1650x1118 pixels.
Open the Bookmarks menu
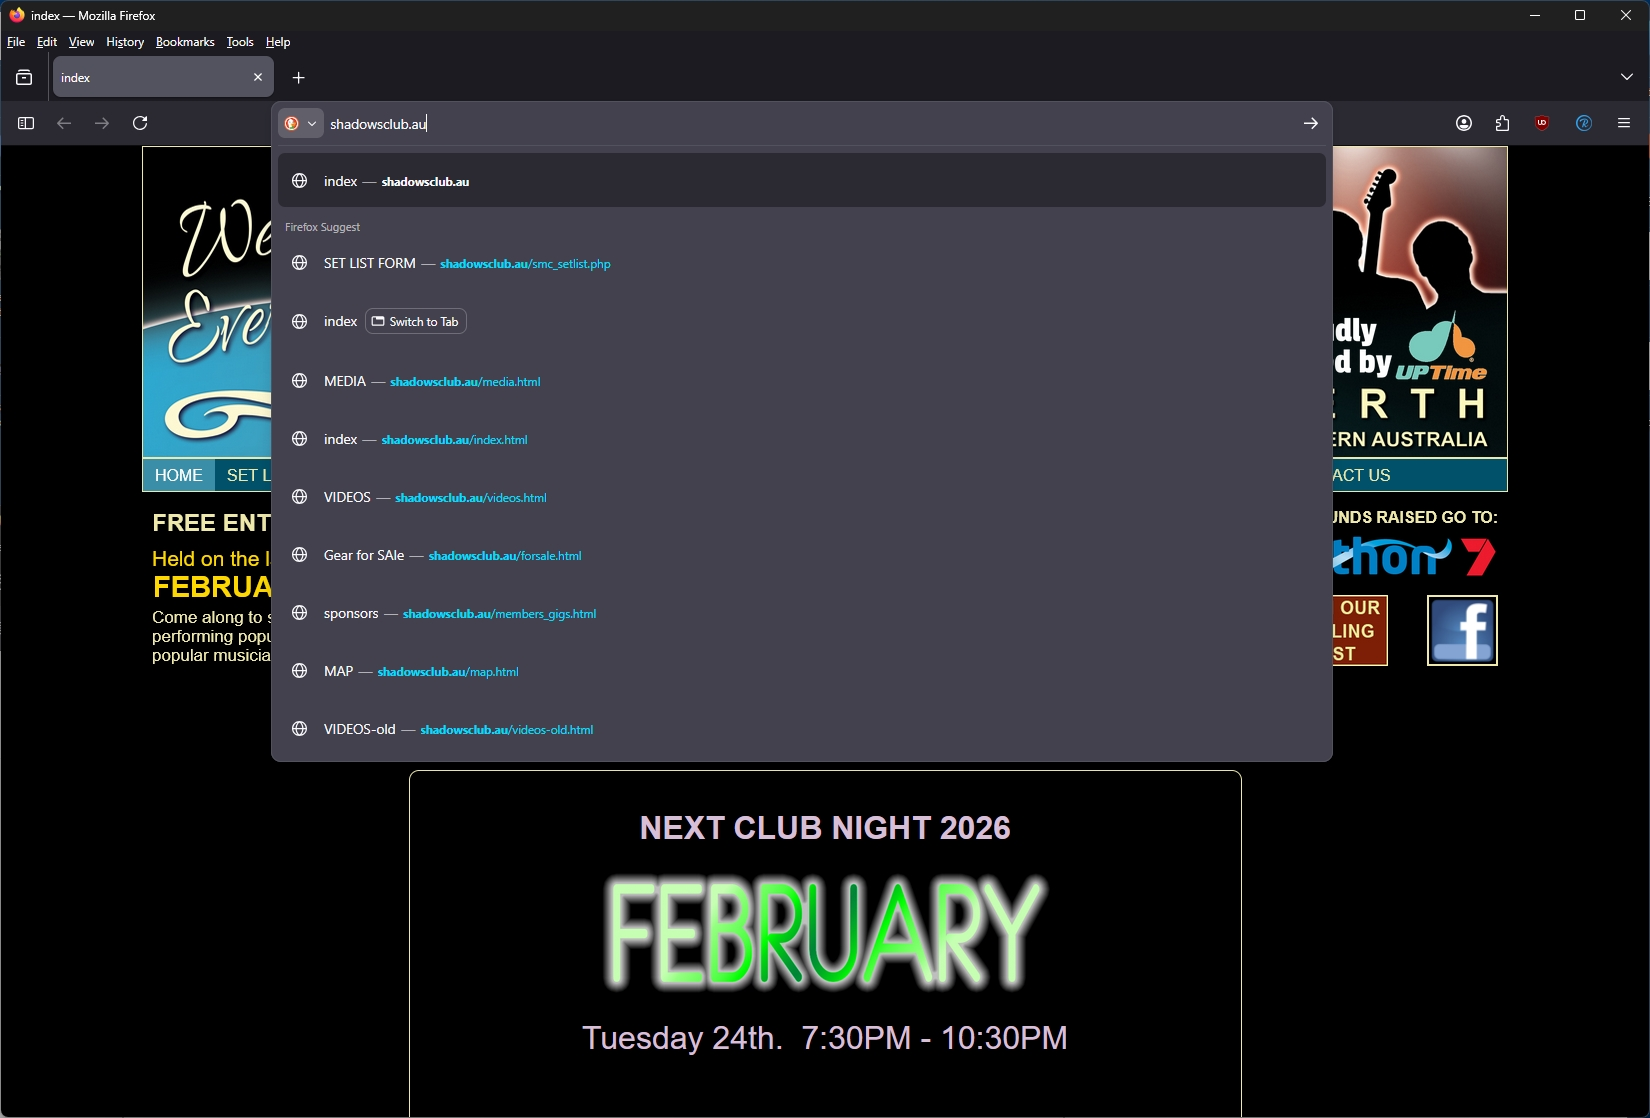point(185,42)
